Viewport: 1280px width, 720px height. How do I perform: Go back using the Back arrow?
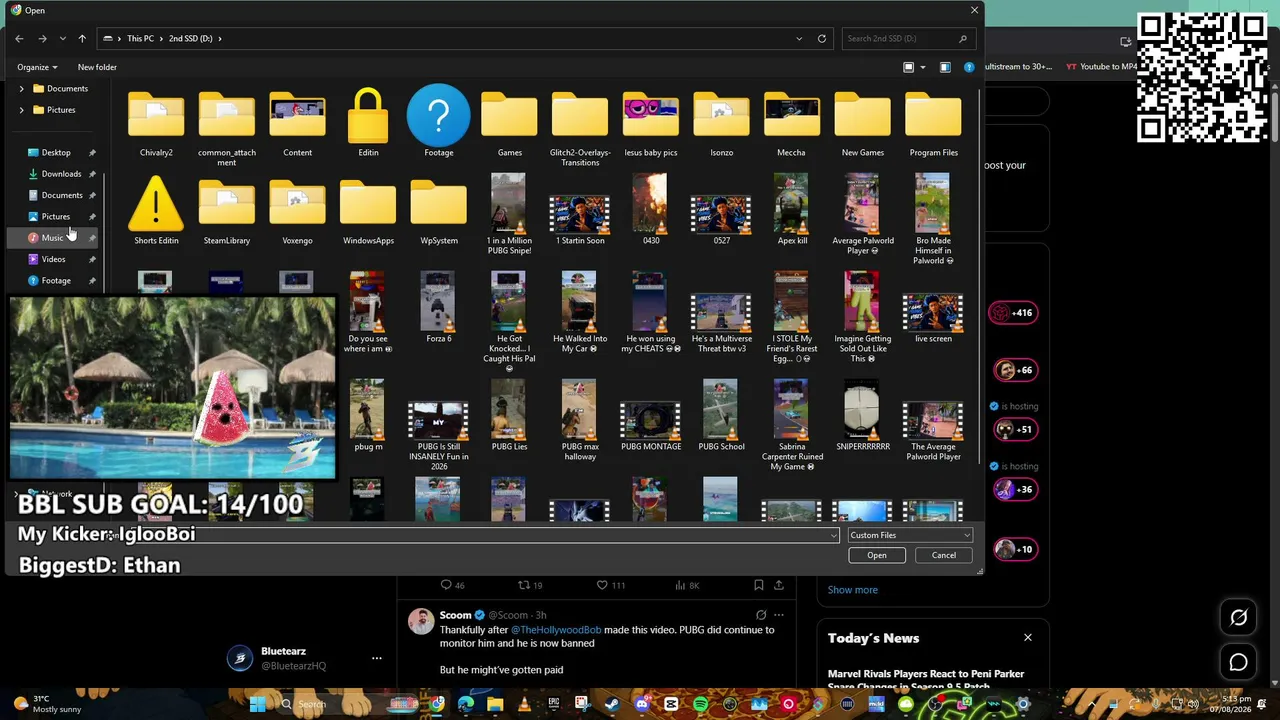click(x=19, y=39)
